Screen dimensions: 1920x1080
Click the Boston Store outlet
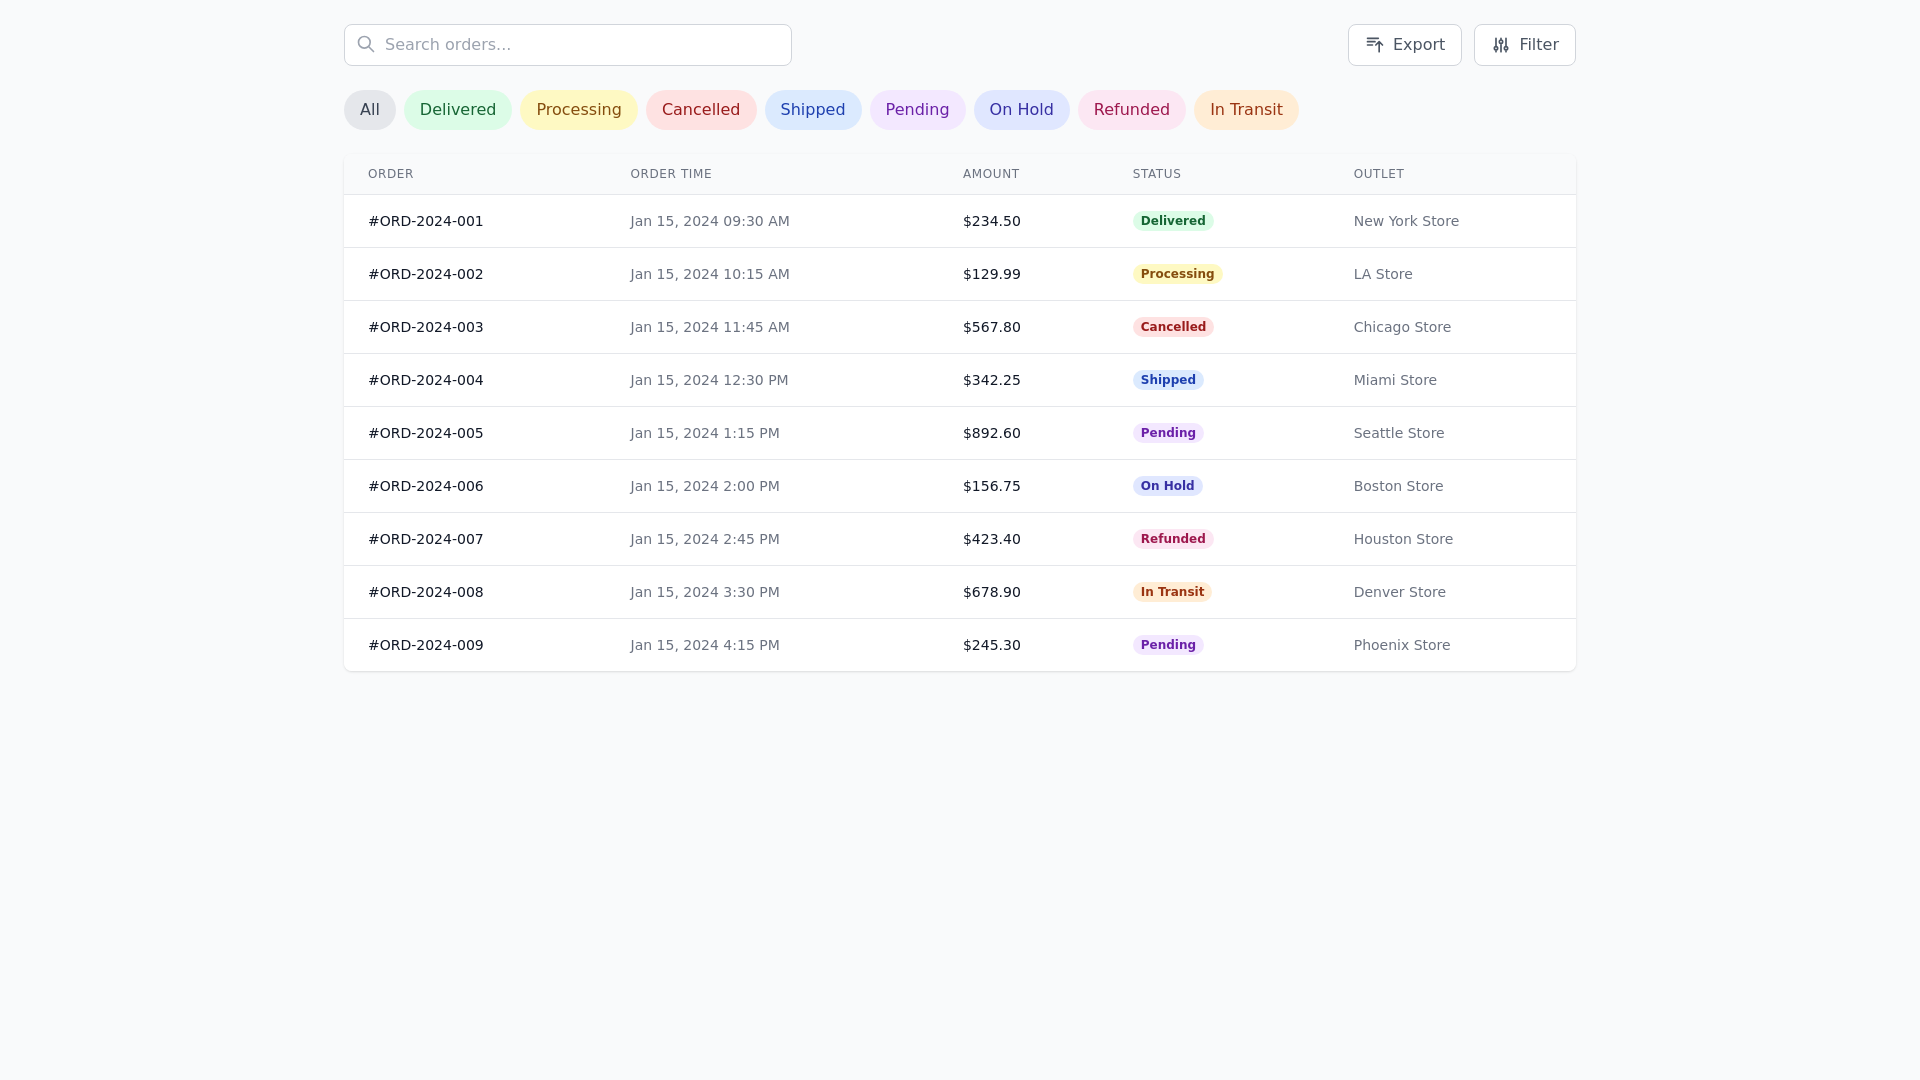[1398, 486]
